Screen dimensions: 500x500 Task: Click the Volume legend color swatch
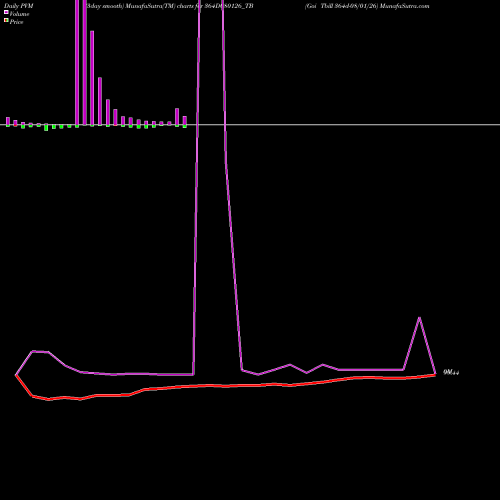coord(6,12)
